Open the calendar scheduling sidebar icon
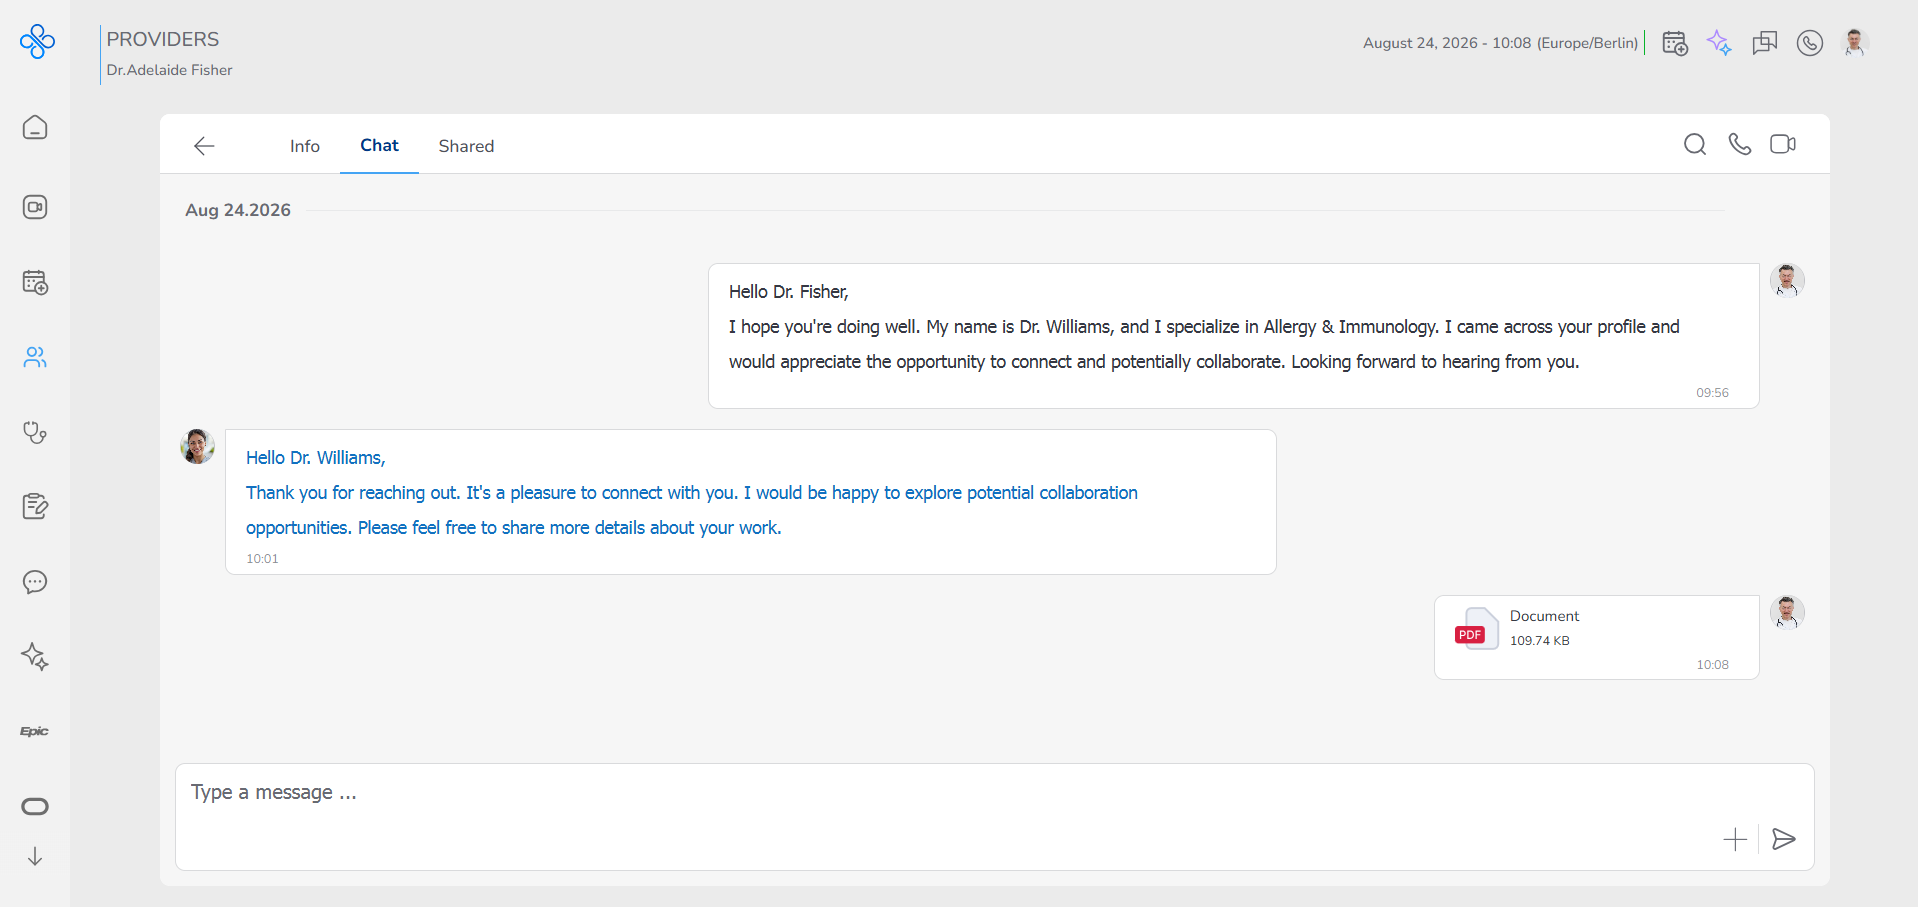 [x=35, y=282]
